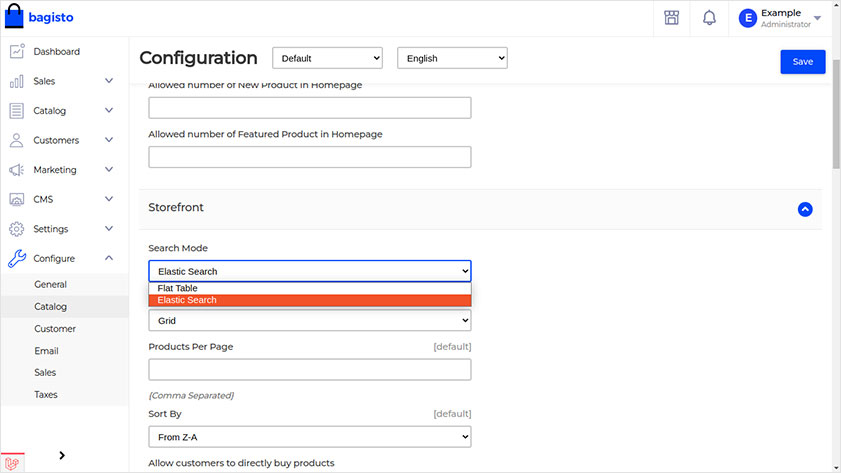This screenshot has width=841, height=473.
Task: Open the Customer configuration submenu link
Action: click(x=55, y=329)
